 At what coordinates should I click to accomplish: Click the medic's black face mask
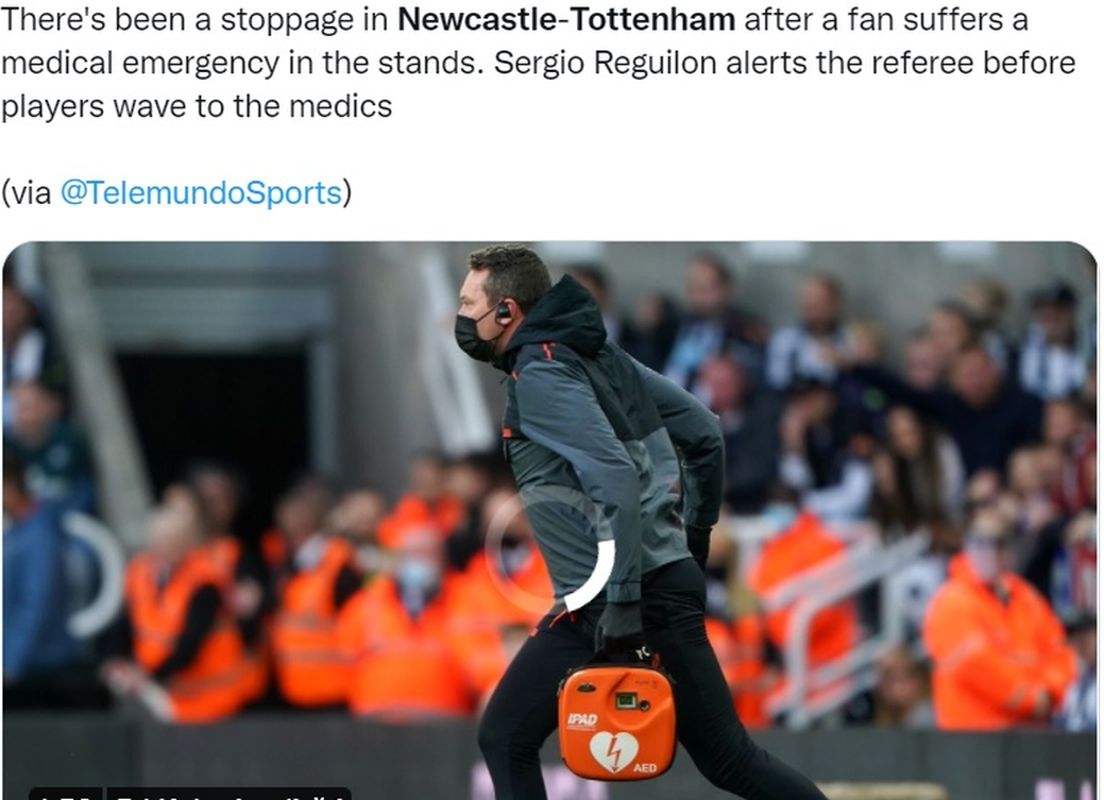(x=475, y=337)
